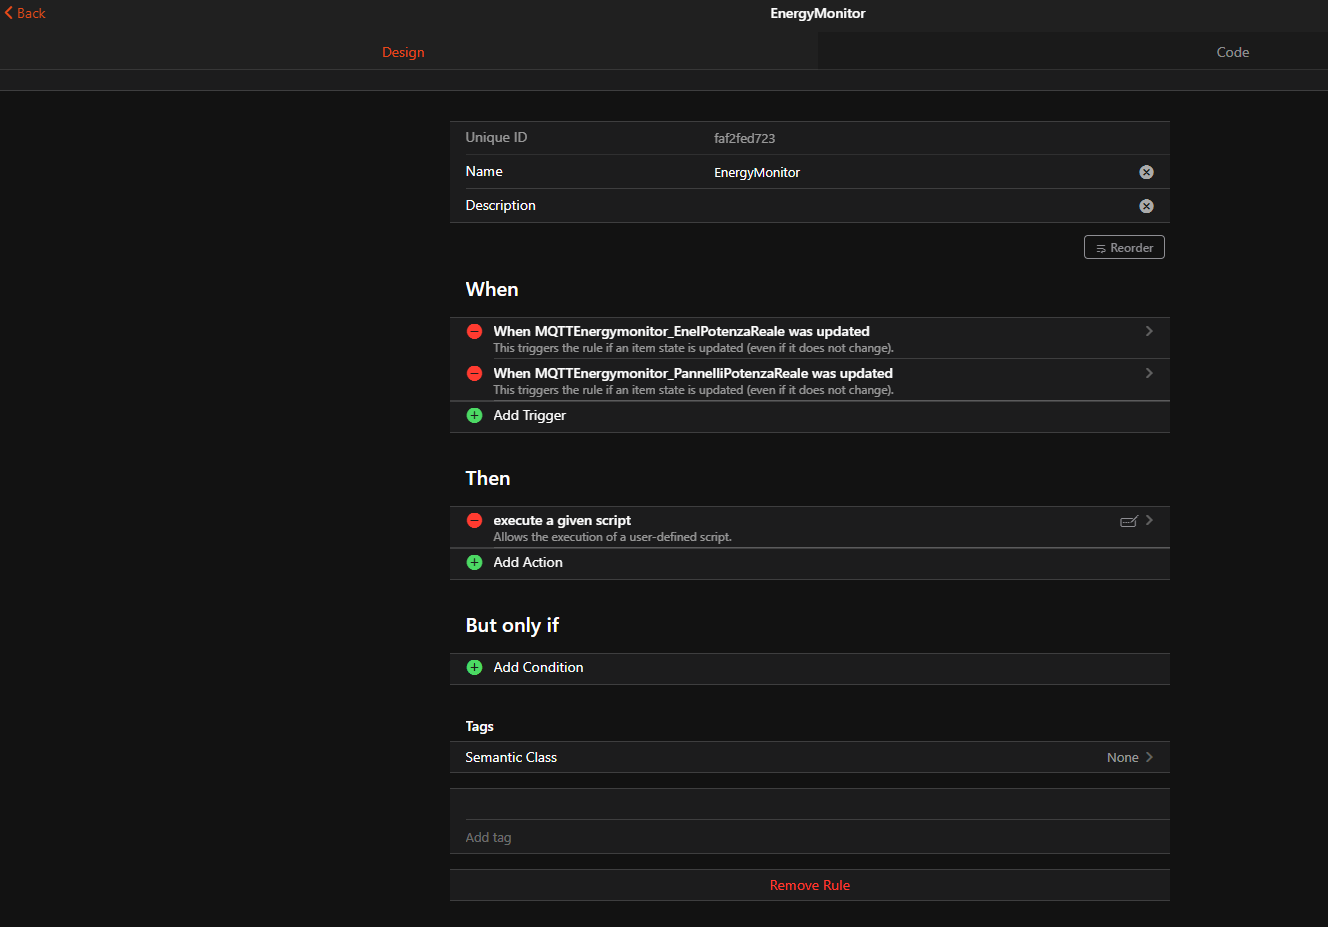Image resolution: width=1328 pixels, height=927 pixels.
Task: Clear the Name field with its X icon
Action: [x=1146, y=172]
